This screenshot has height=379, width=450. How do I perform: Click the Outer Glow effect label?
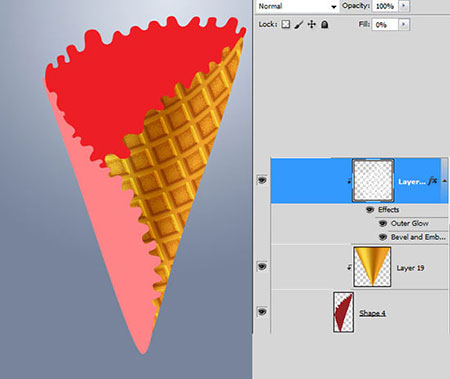click(x=410, y=223)
